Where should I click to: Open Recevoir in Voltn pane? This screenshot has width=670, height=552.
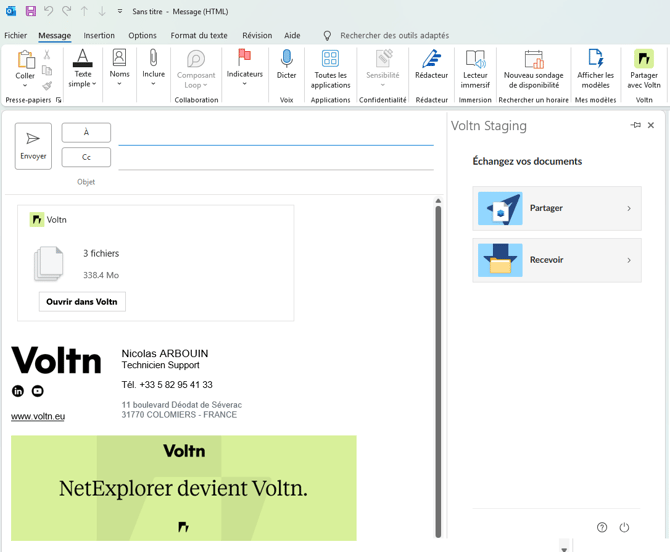(x=557, y=260)
